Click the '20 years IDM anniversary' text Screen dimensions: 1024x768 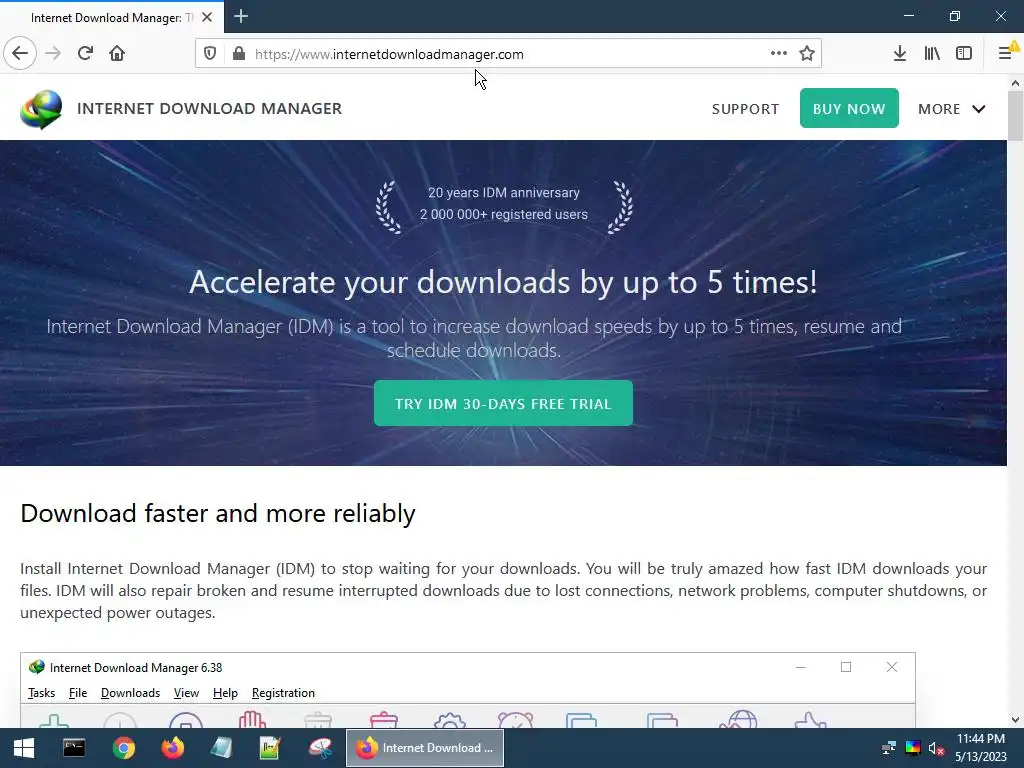[504, 193]
